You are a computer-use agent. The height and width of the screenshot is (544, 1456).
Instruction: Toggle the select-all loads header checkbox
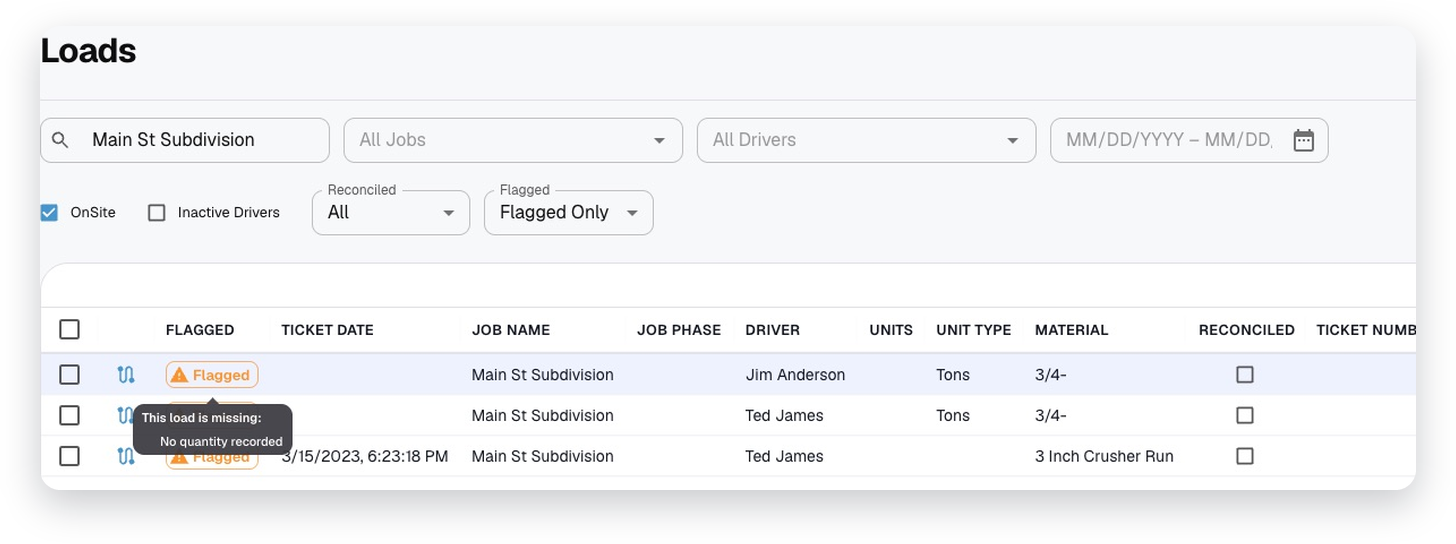69,329
